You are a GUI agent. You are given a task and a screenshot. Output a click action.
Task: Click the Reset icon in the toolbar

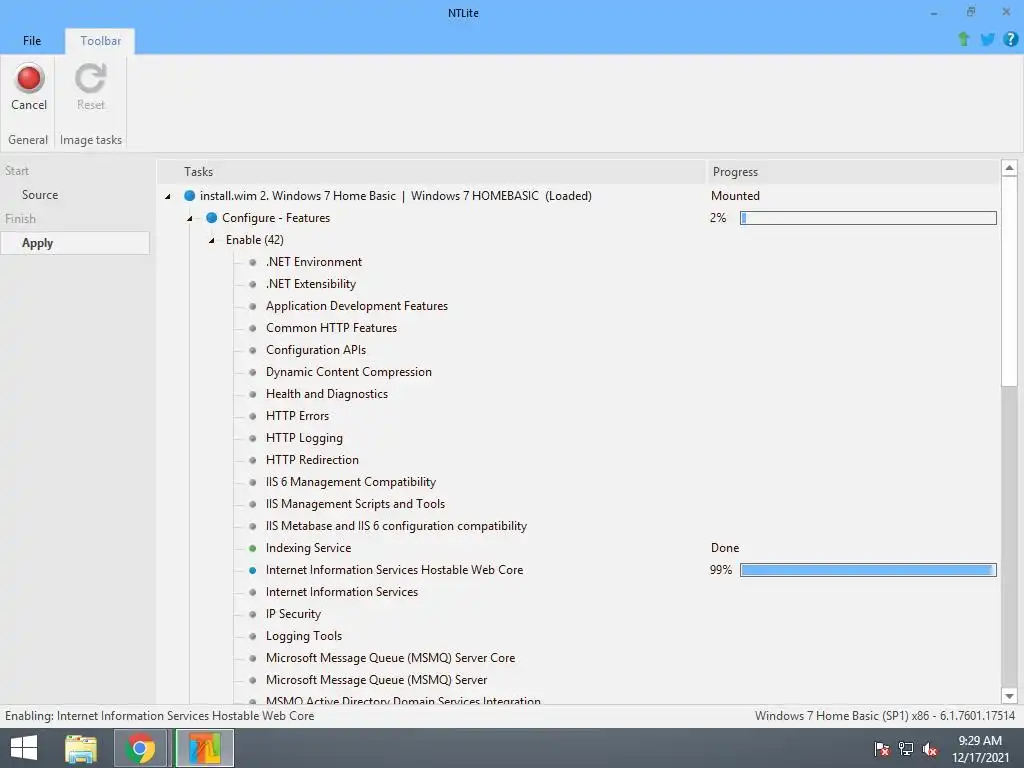click(90, 78)
